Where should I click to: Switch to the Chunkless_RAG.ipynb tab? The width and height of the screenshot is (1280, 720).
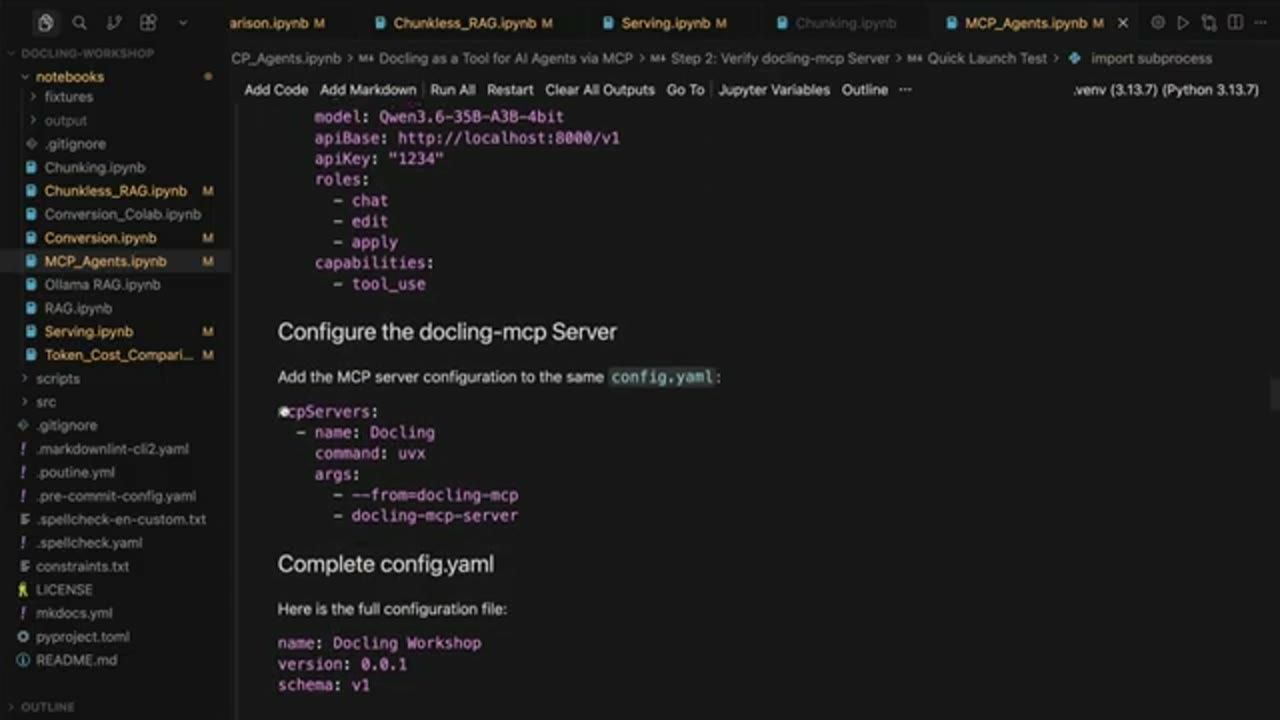463,22
